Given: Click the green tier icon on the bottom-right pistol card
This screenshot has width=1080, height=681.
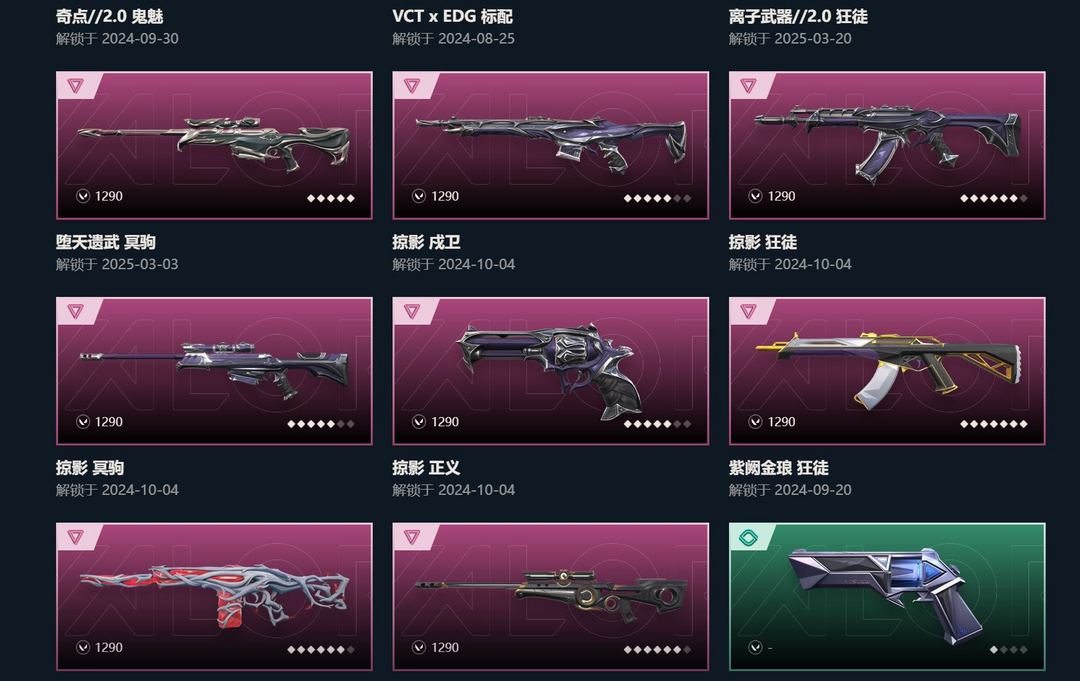Looking at the screenshot, I should (748, 537).
